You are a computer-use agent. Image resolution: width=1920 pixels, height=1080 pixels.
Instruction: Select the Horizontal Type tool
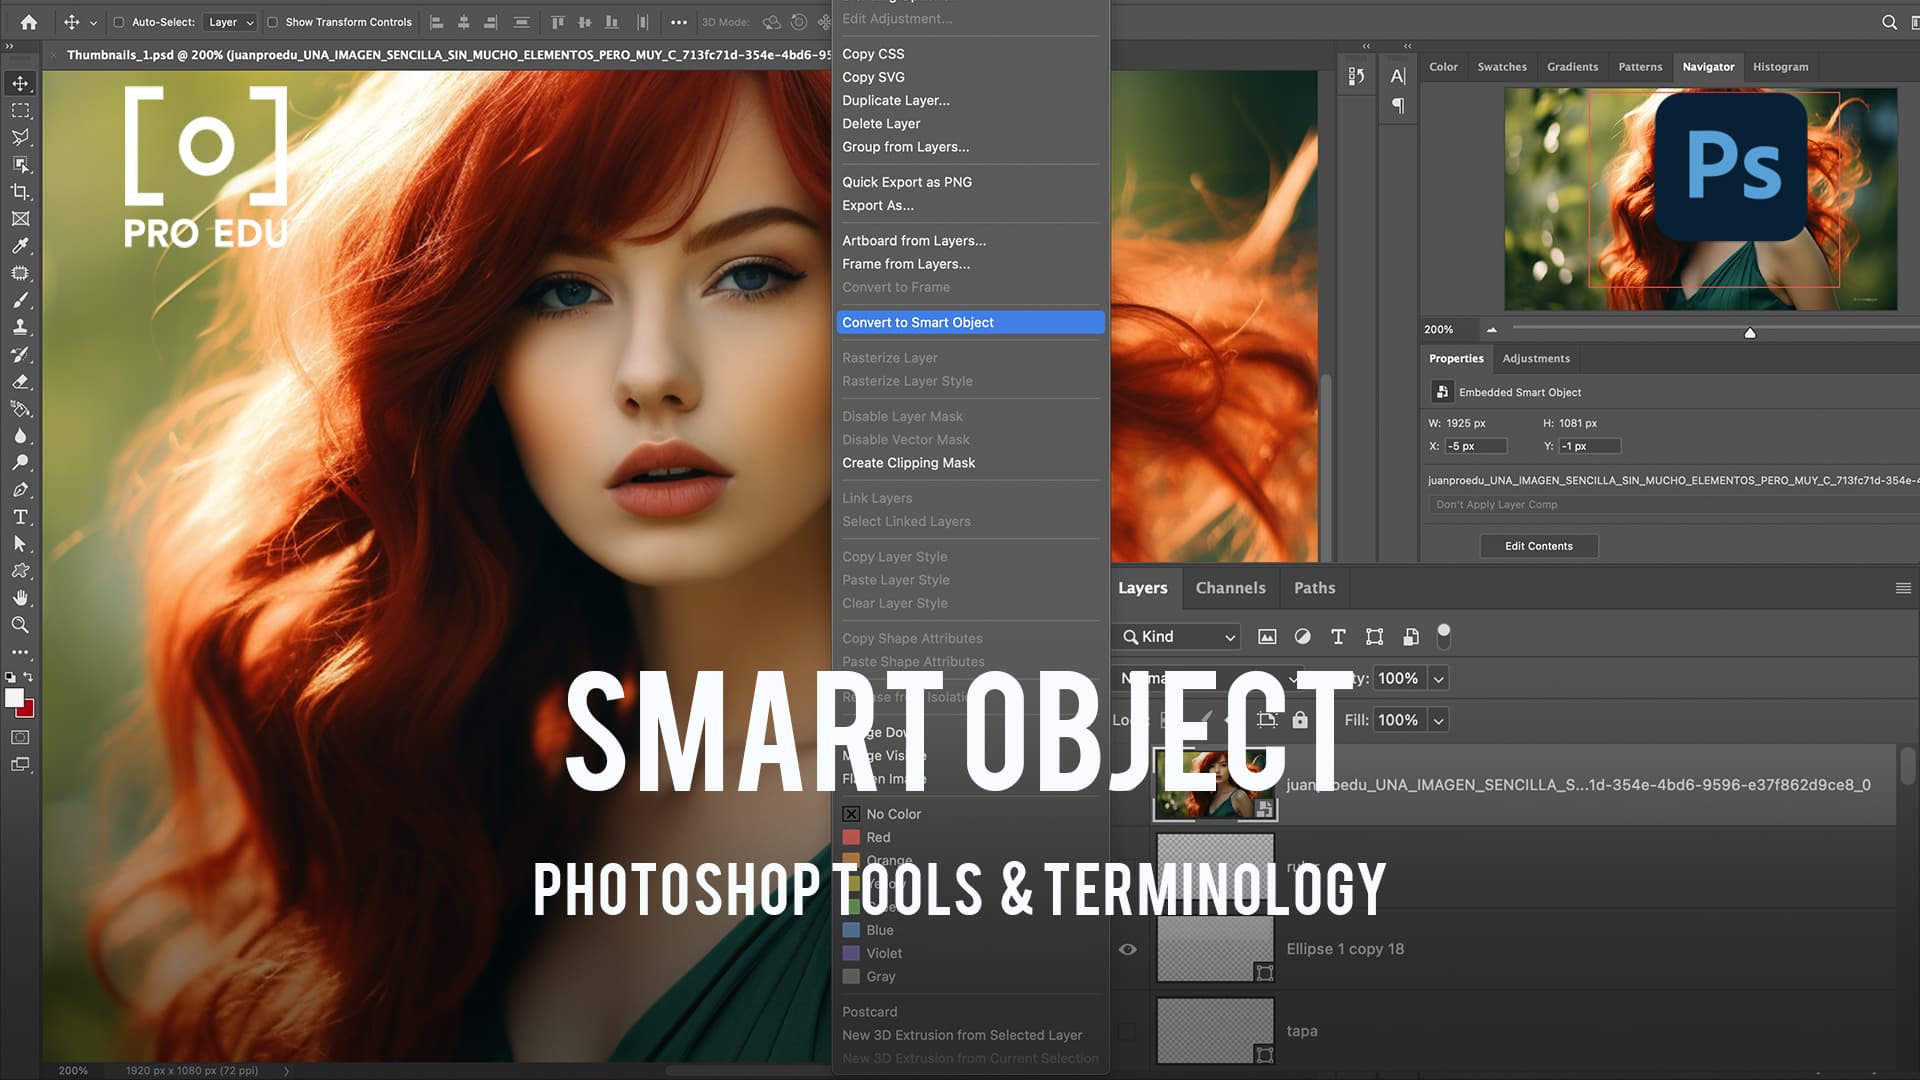click(x=20, y=517)
